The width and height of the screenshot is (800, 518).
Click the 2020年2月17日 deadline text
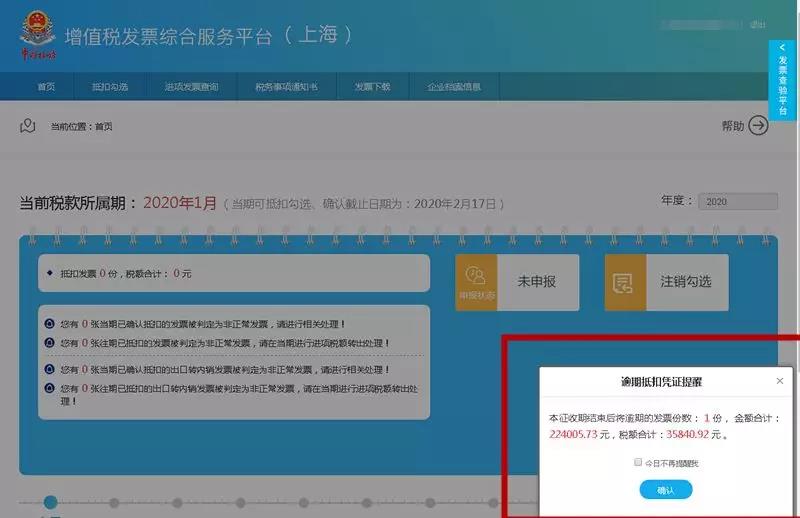tap(455, 204)
